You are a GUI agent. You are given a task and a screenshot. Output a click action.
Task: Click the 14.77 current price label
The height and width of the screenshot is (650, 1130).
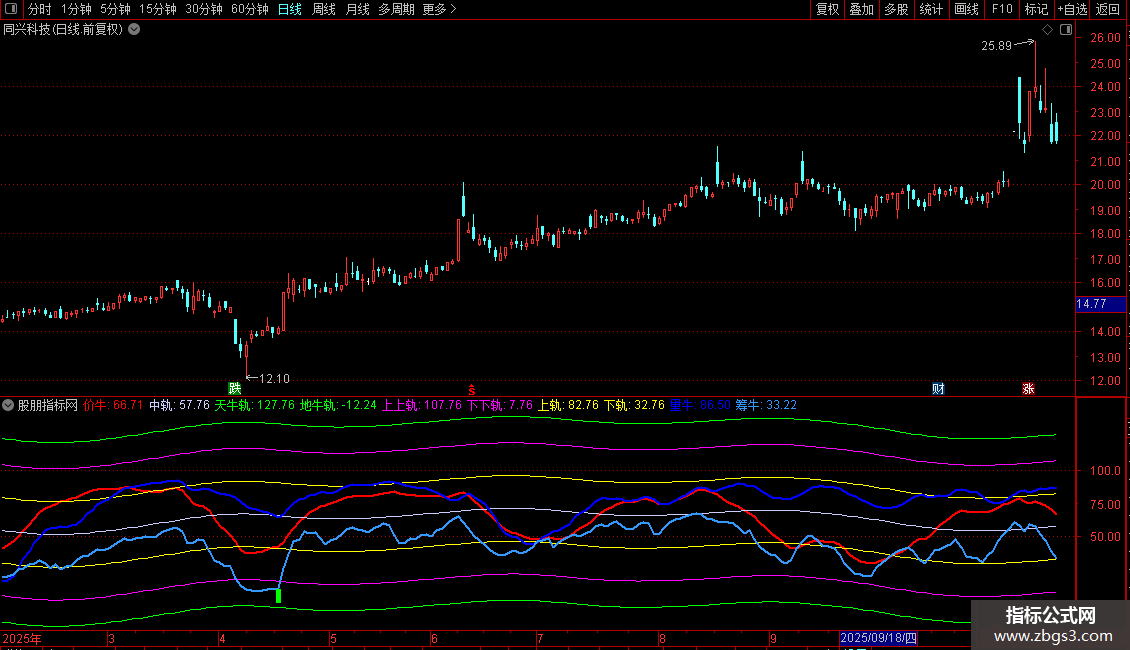(1091, 304)
